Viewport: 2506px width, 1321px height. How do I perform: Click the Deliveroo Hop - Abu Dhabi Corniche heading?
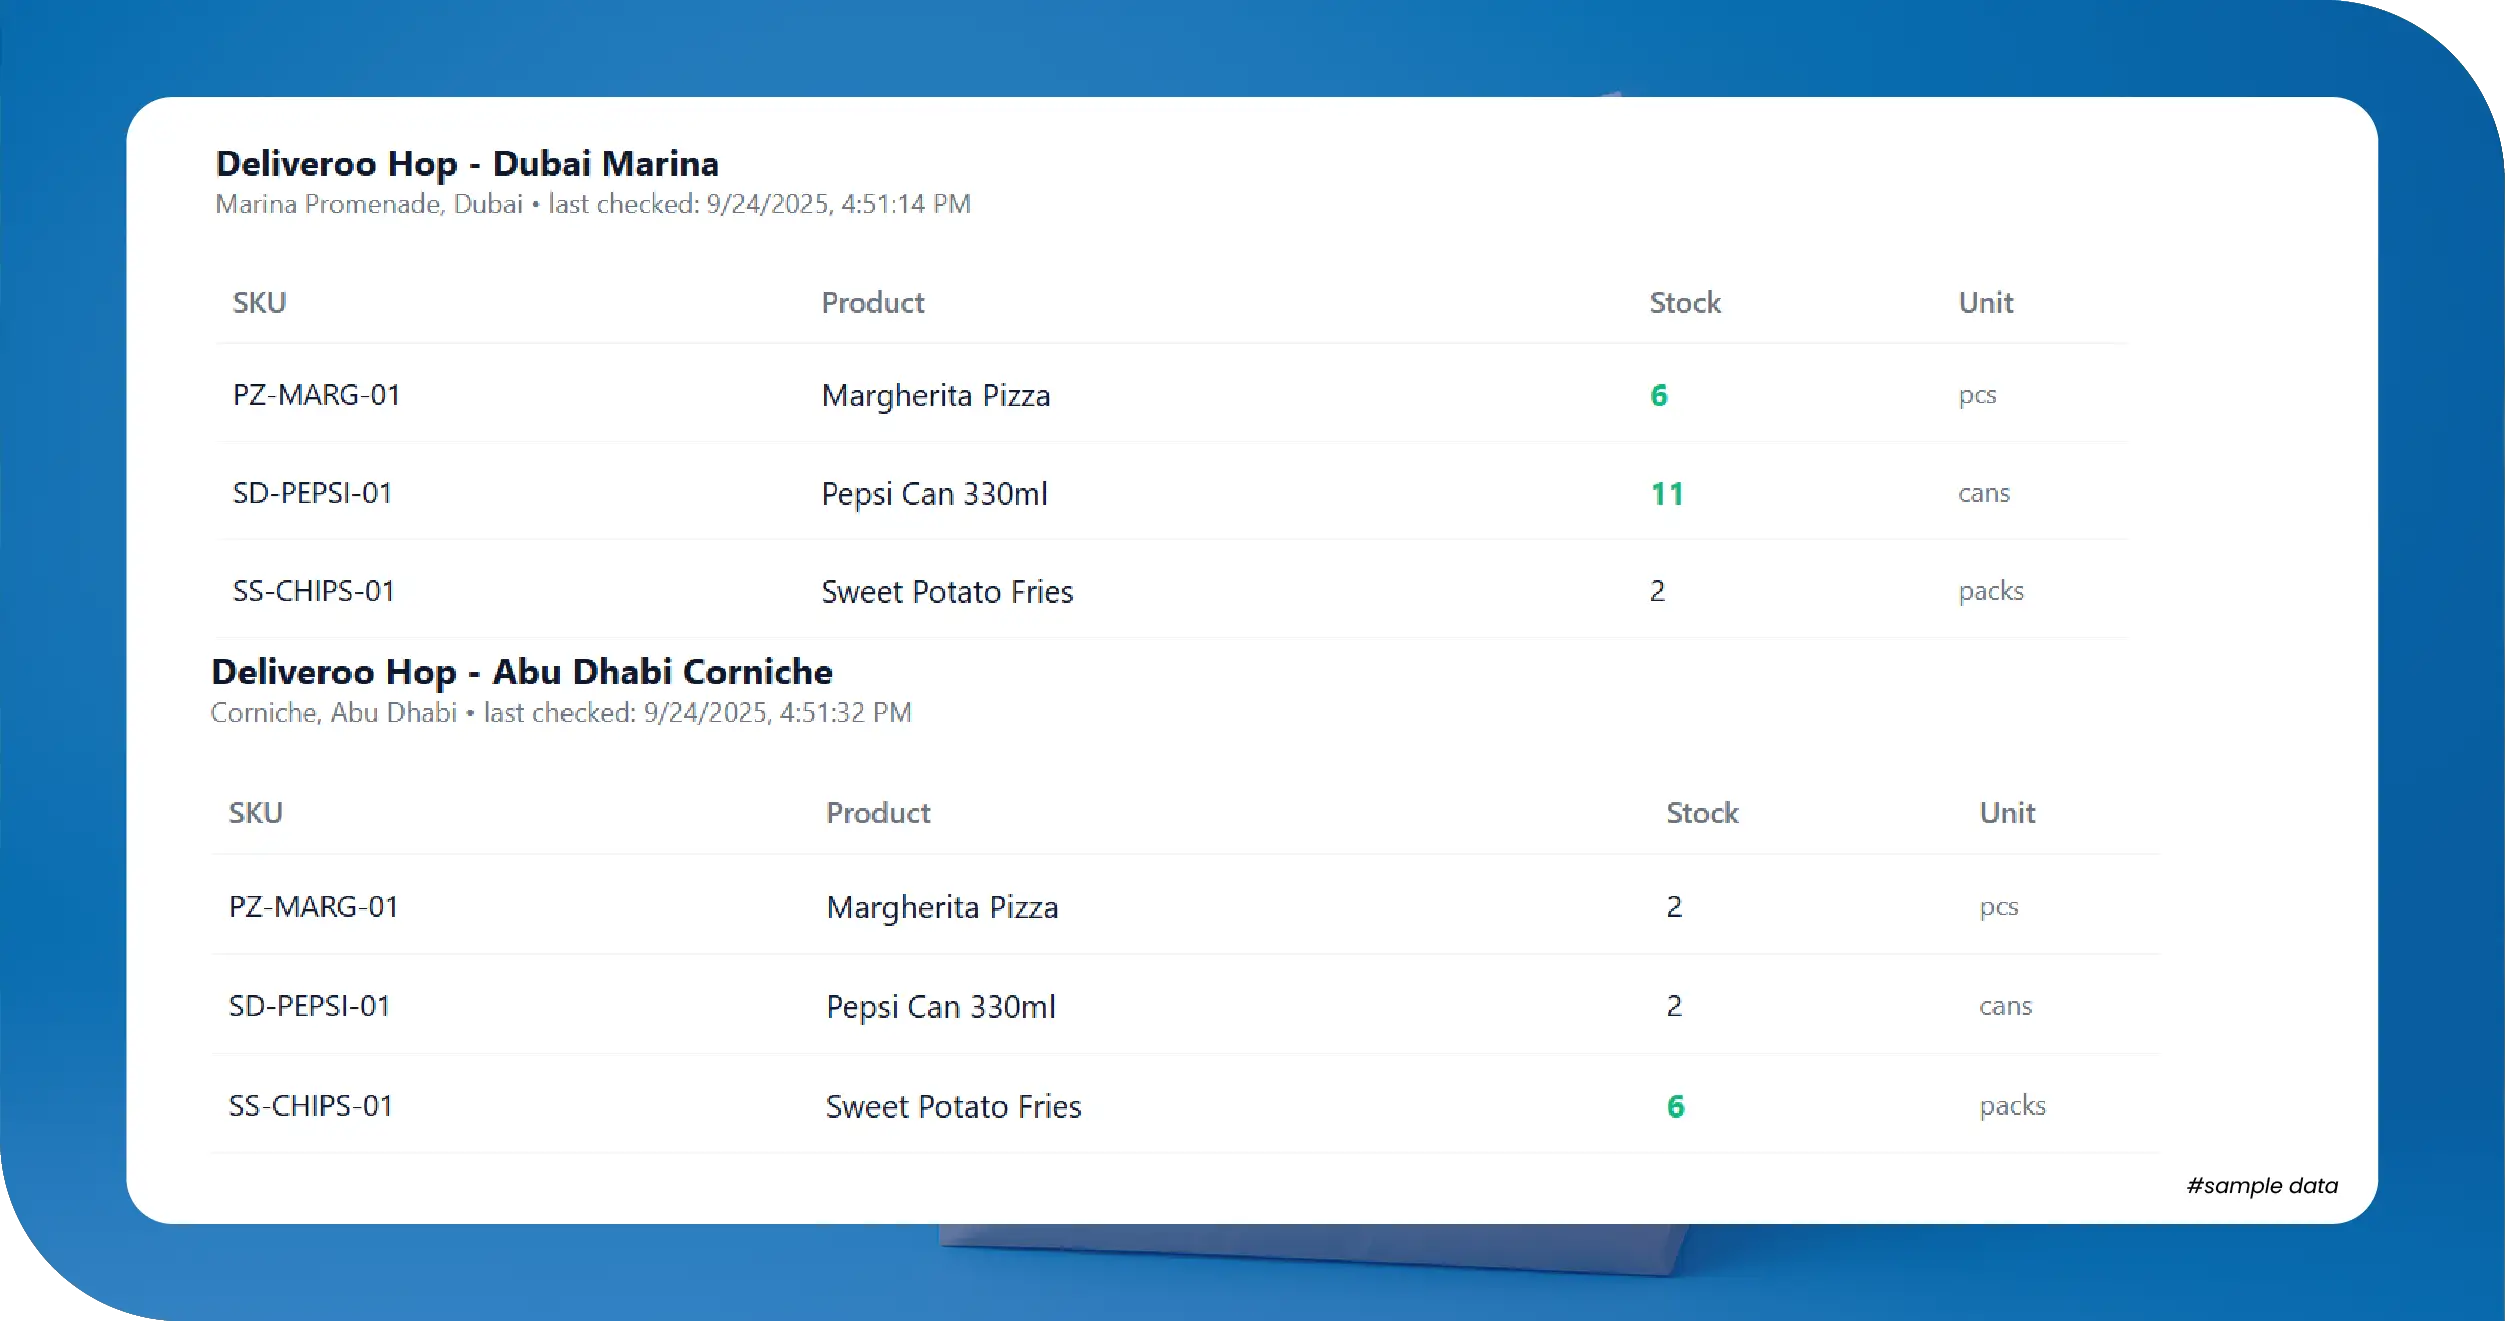click(521, 672)
